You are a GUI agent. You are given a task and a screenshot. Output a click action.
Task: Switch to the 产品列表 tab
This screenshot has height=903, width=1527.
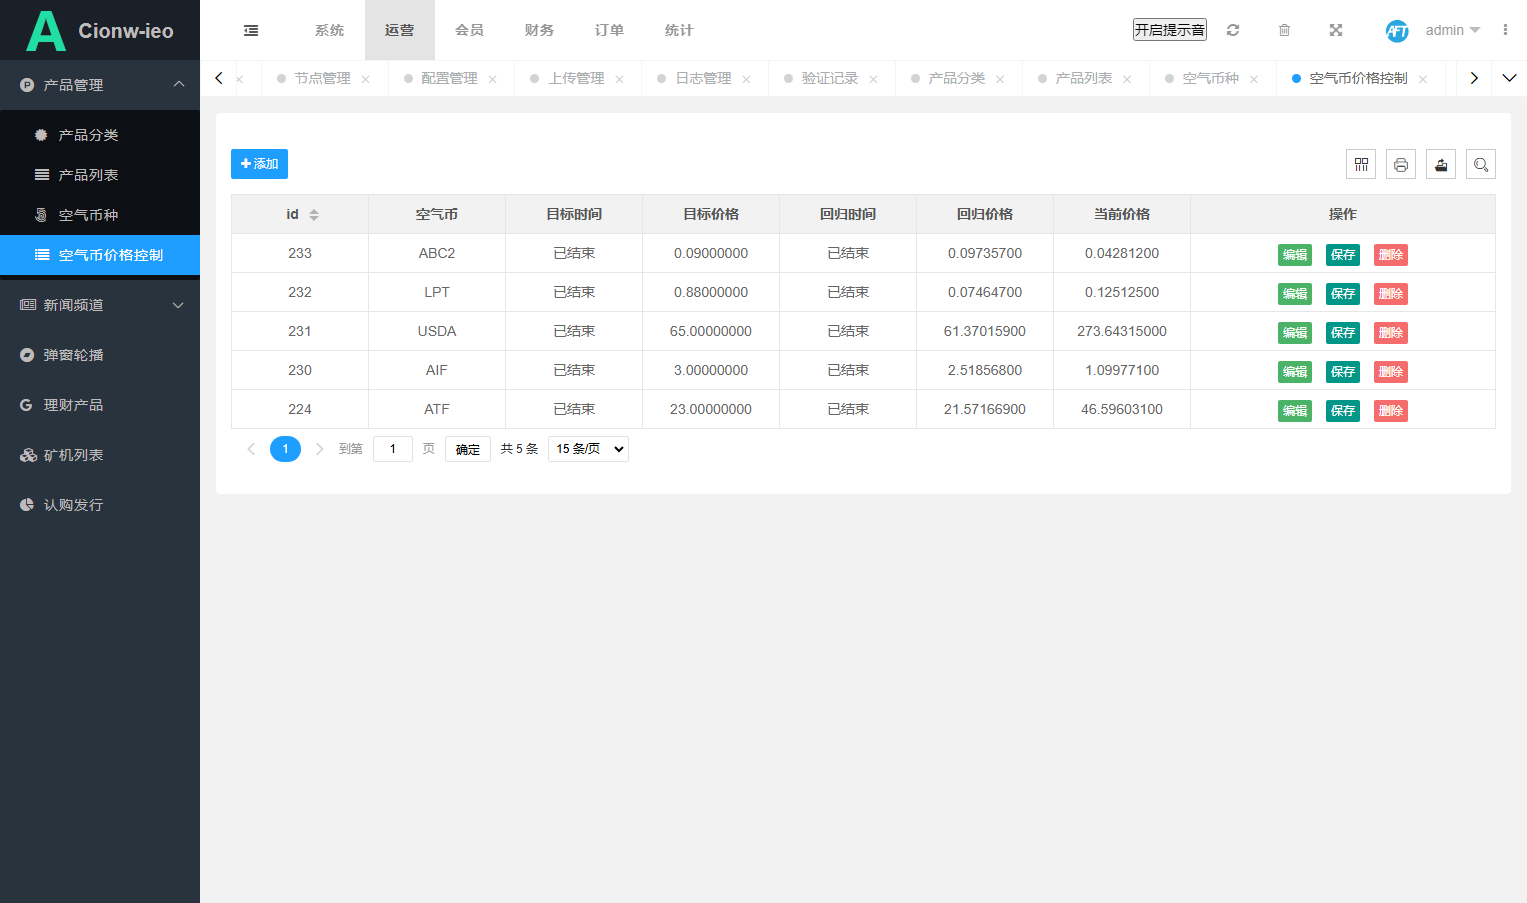pos(1084,78)
